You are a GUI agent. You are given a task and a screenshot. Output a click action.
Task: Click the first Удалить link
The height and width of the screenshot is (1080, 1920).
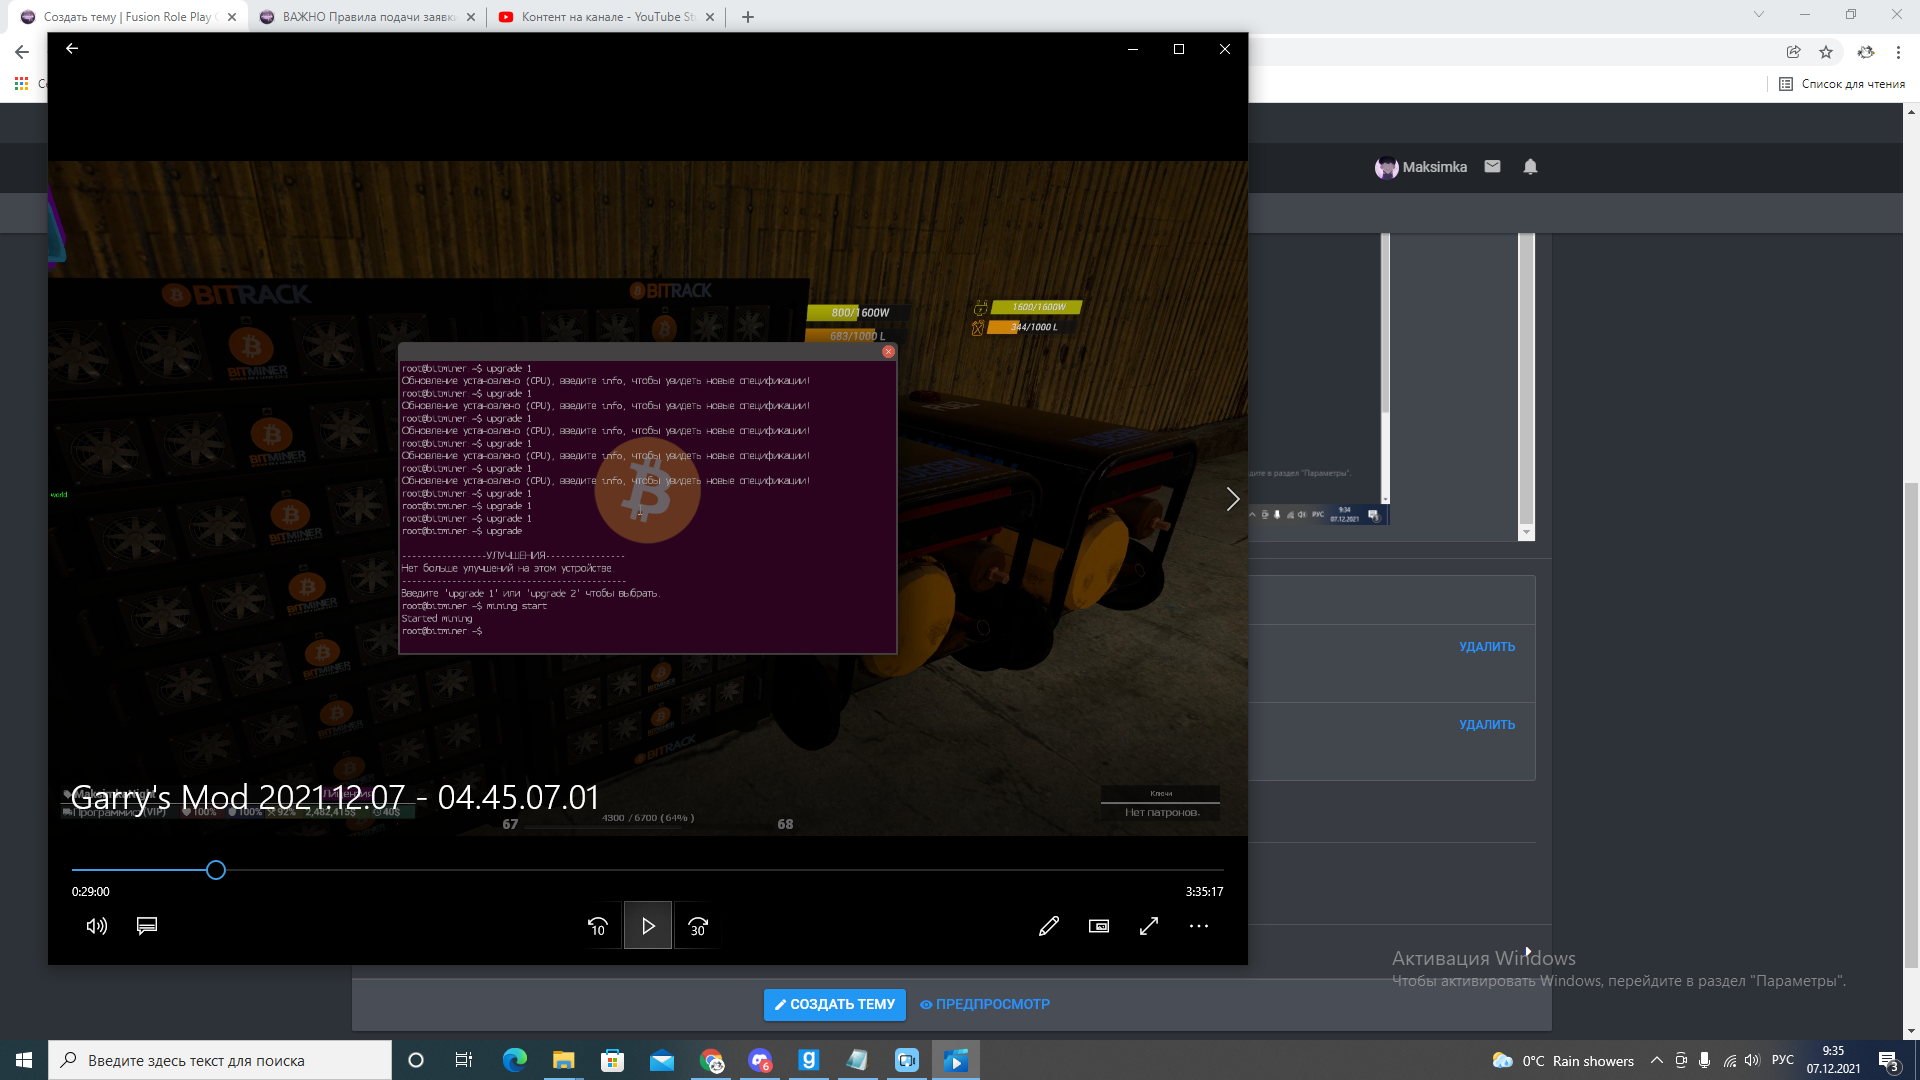(x=1486, y=647)
